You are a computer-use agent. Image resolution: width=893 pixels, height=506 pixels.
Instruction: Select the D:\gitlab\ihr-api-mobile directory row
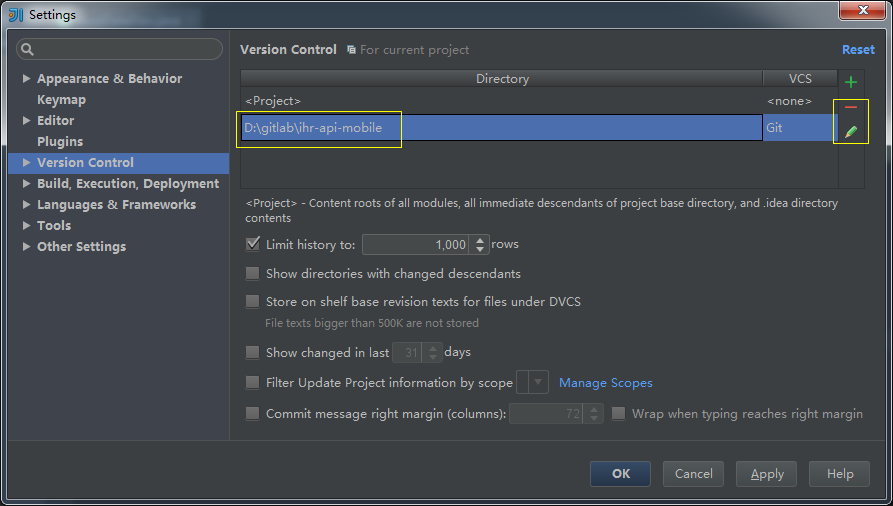click(502, 128)
